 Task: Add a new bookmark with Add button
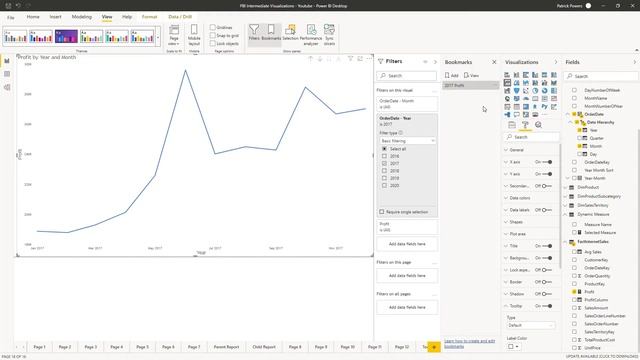[451, 76]
